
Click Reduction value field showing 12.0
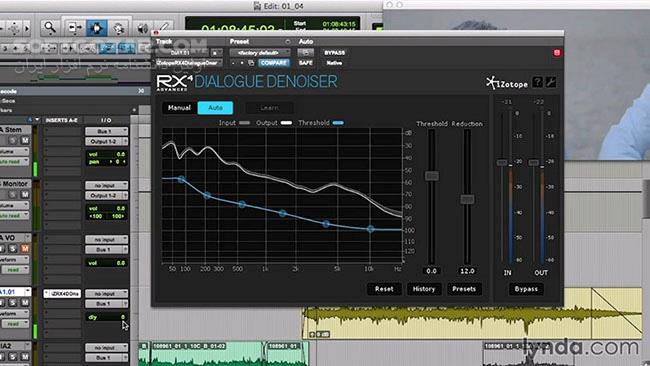[467, 271]
